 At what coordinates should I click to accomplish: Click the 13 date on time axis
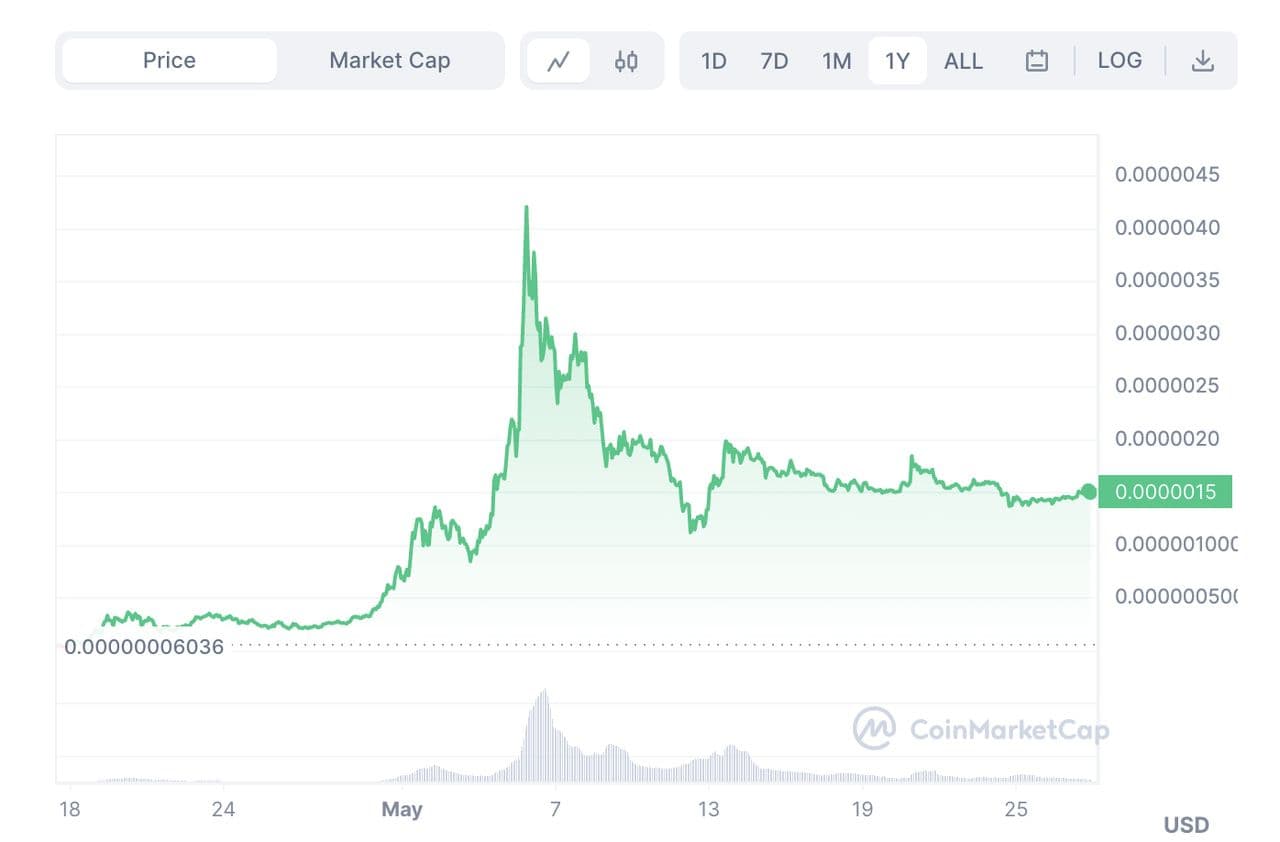click(708, 809)
